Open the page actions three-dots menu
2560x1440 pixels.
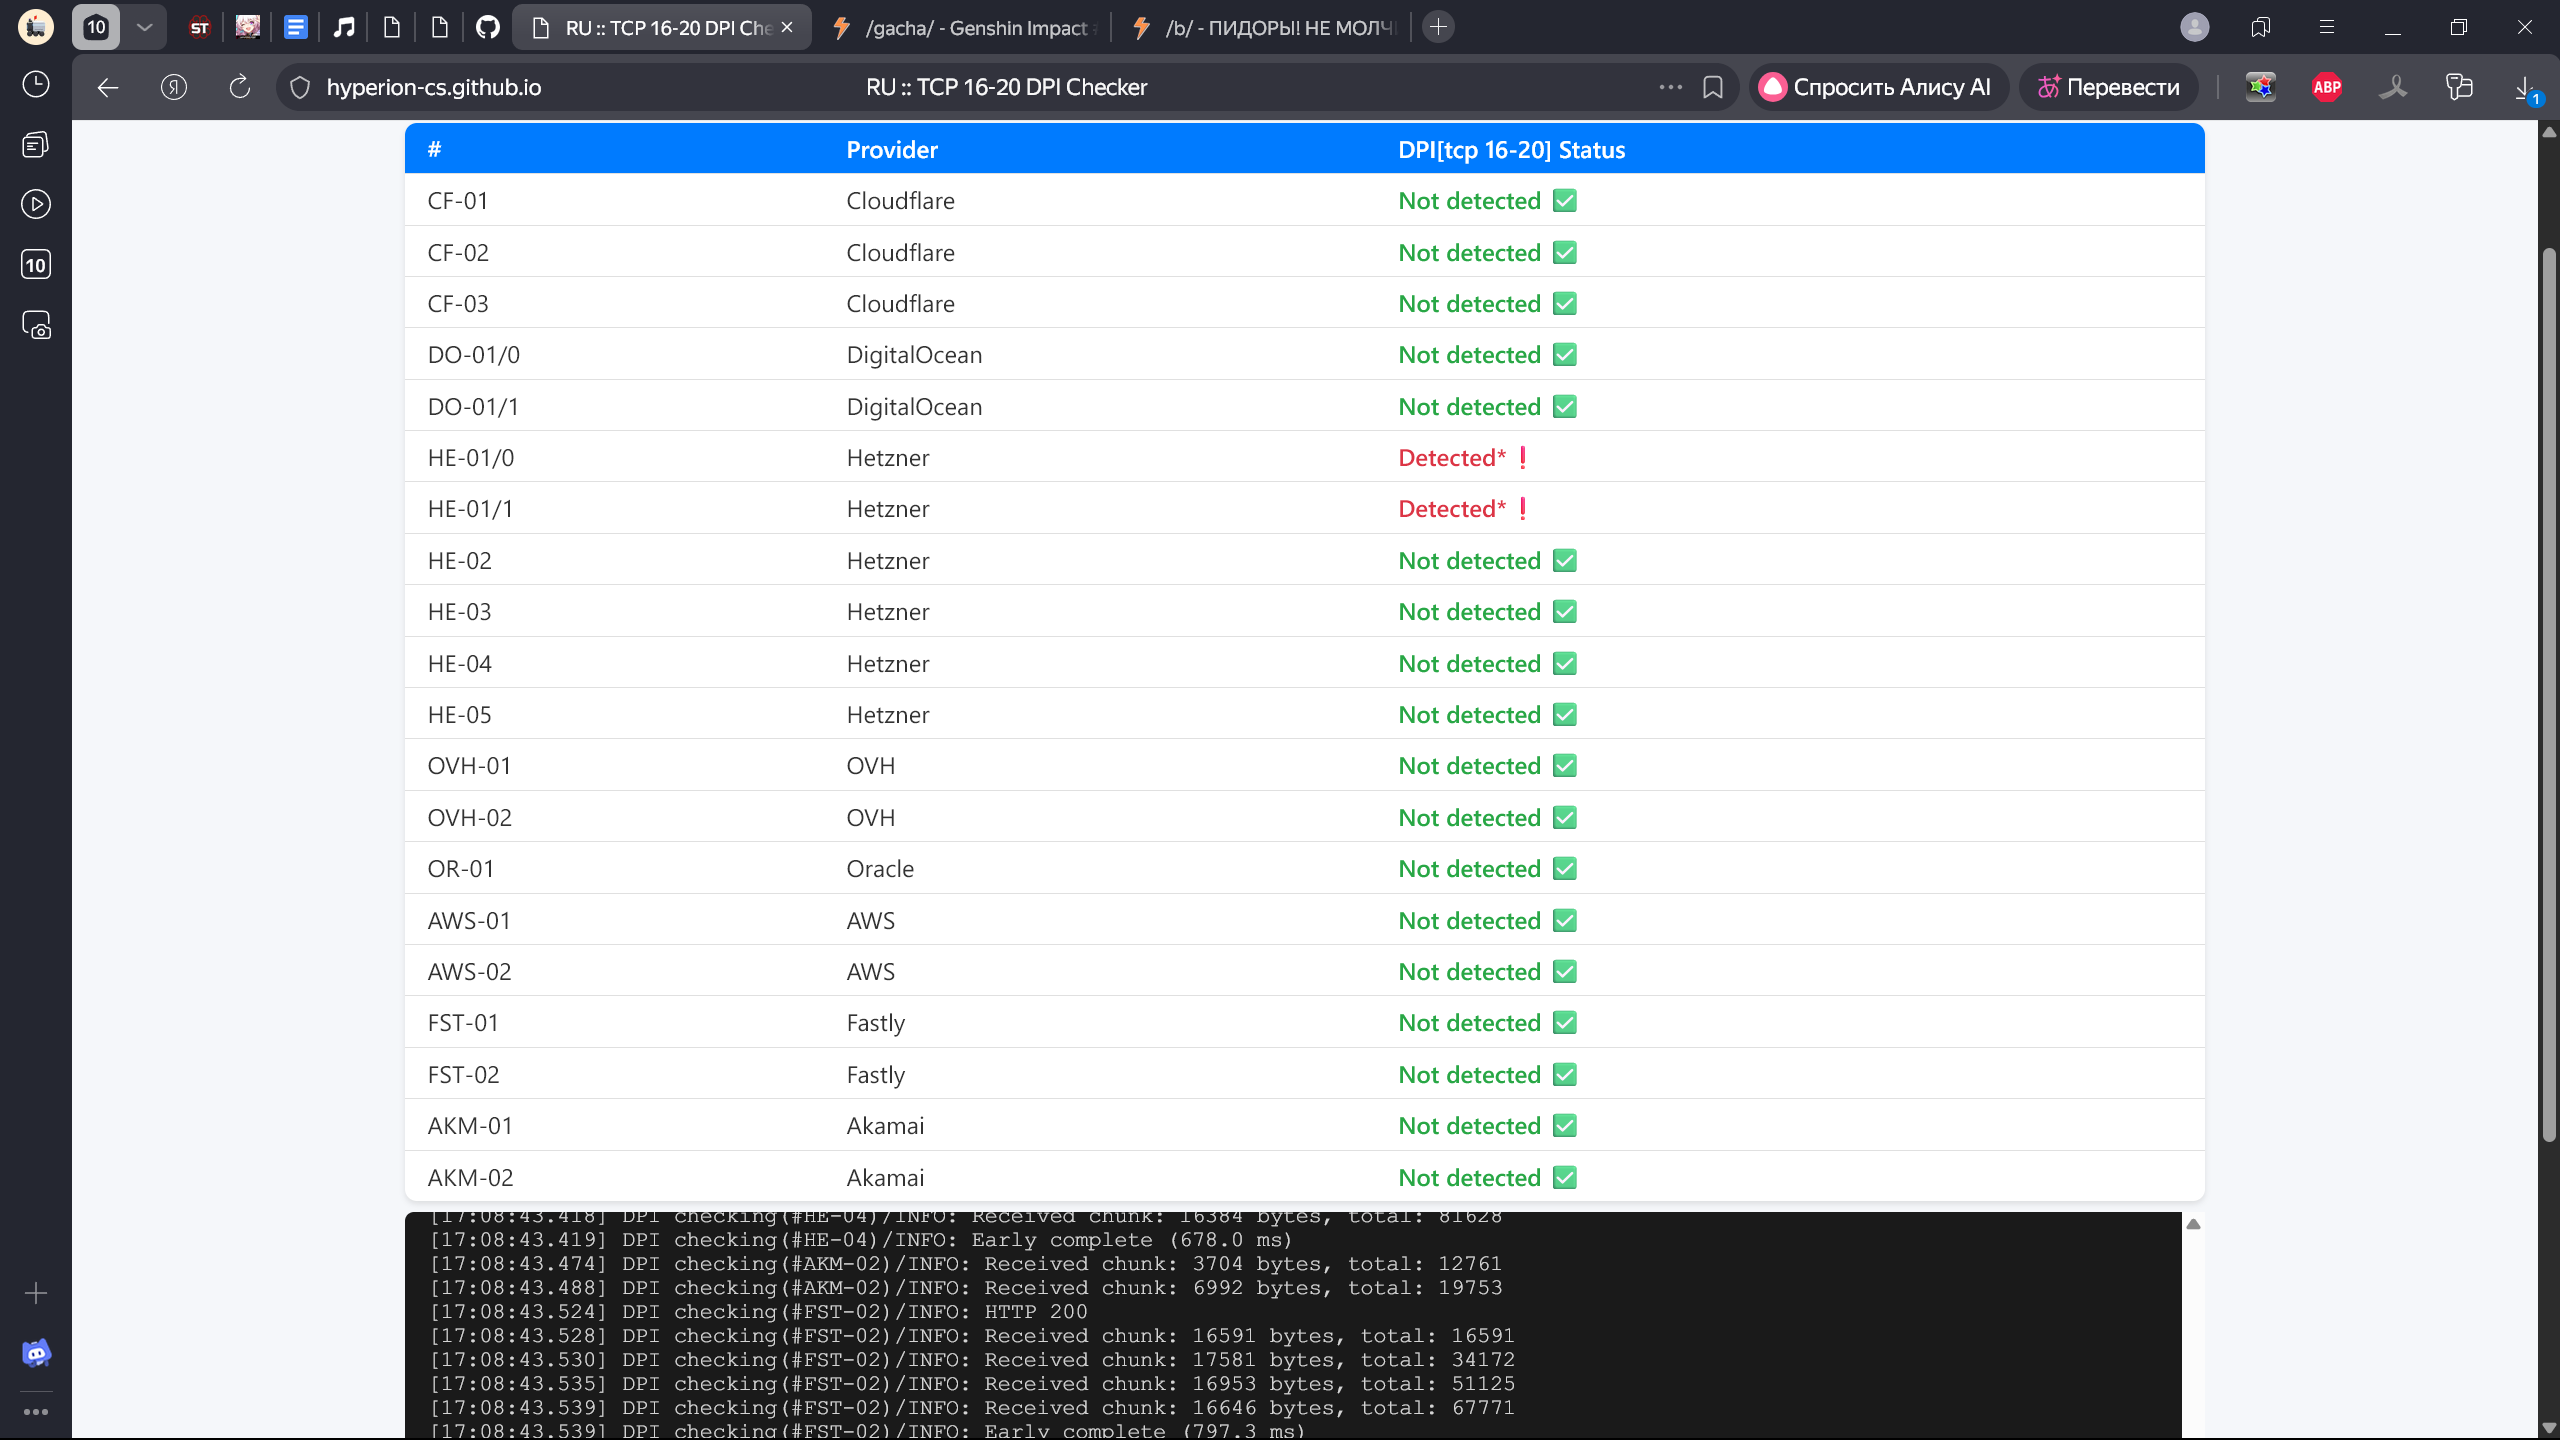click(1670, 88)
